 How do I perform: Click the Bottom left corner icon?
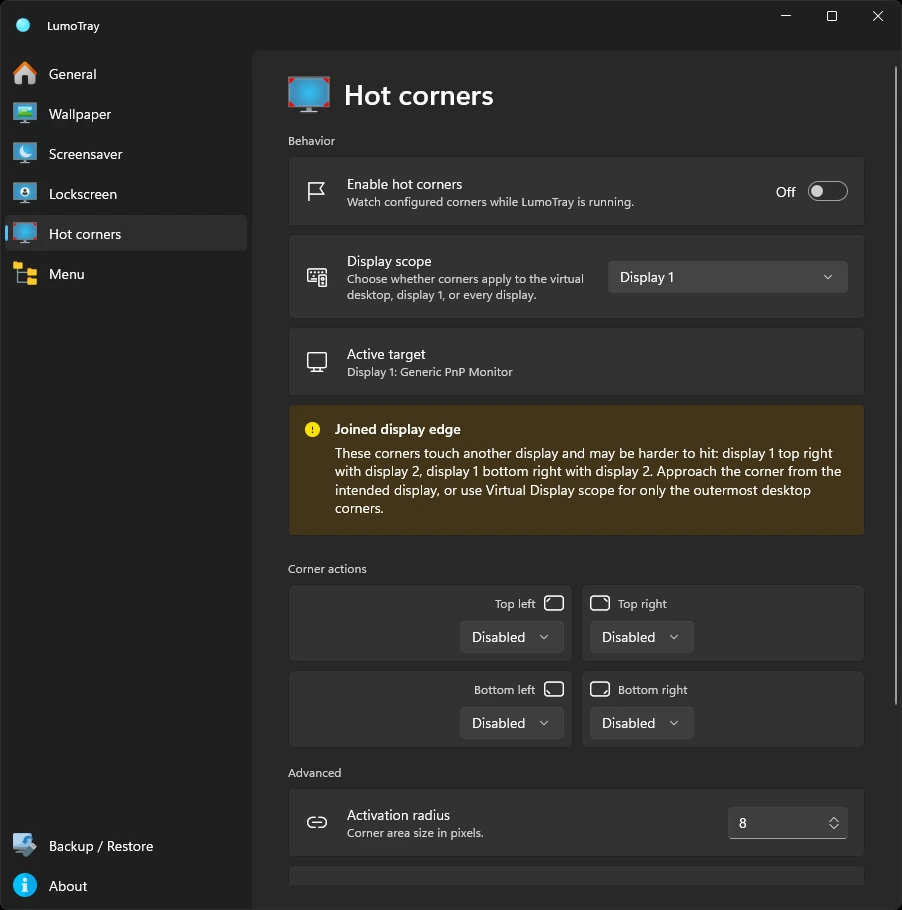coord(554,689)
